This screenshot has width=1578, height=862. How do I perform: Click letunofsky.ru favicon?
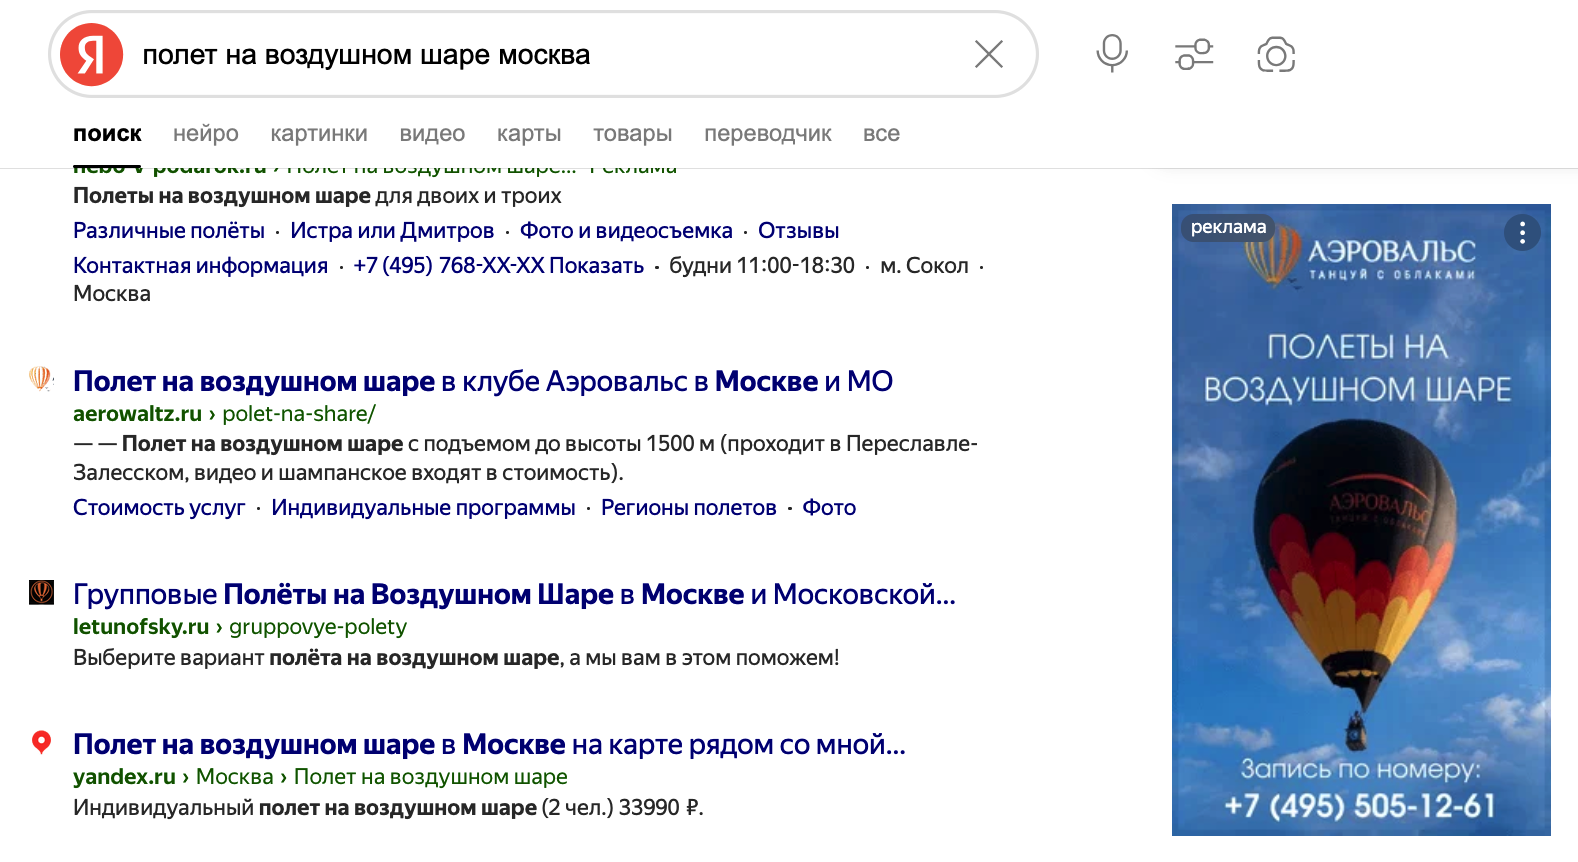pyautogui.click(x=41, y=592)
